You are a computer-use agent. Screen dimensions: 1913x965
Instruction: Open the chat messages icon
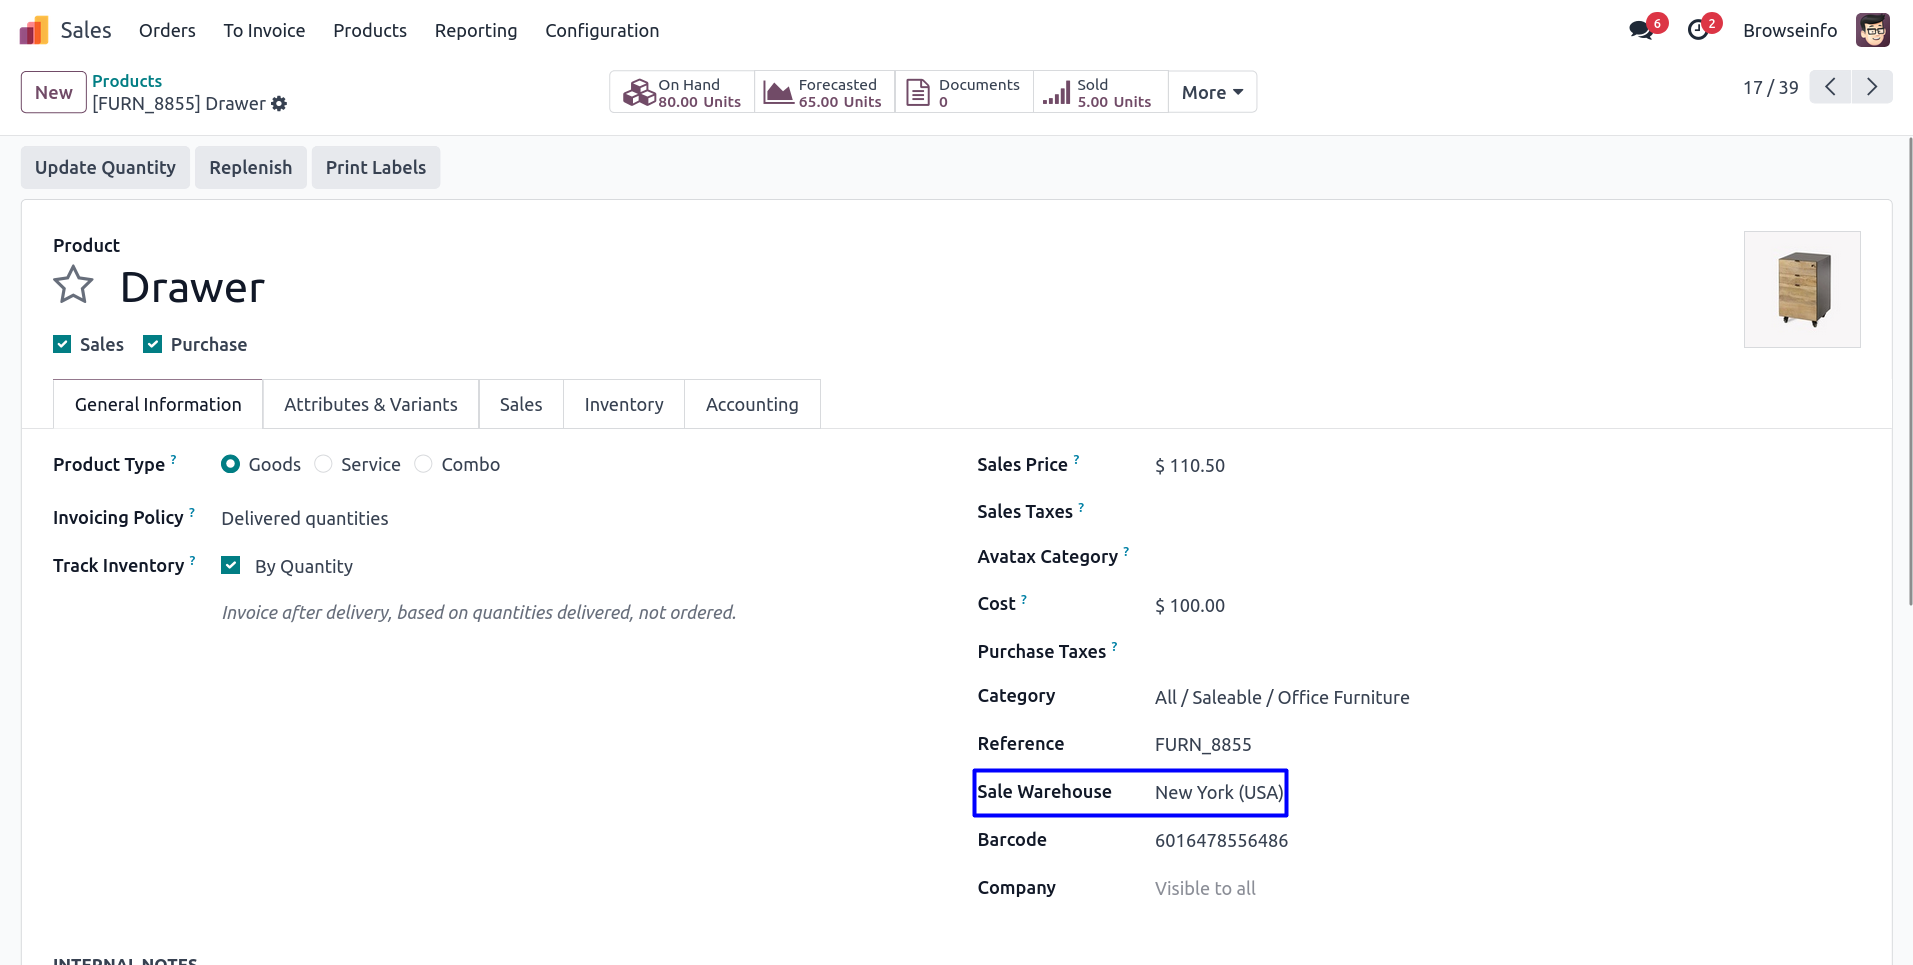coord(1640,30)
